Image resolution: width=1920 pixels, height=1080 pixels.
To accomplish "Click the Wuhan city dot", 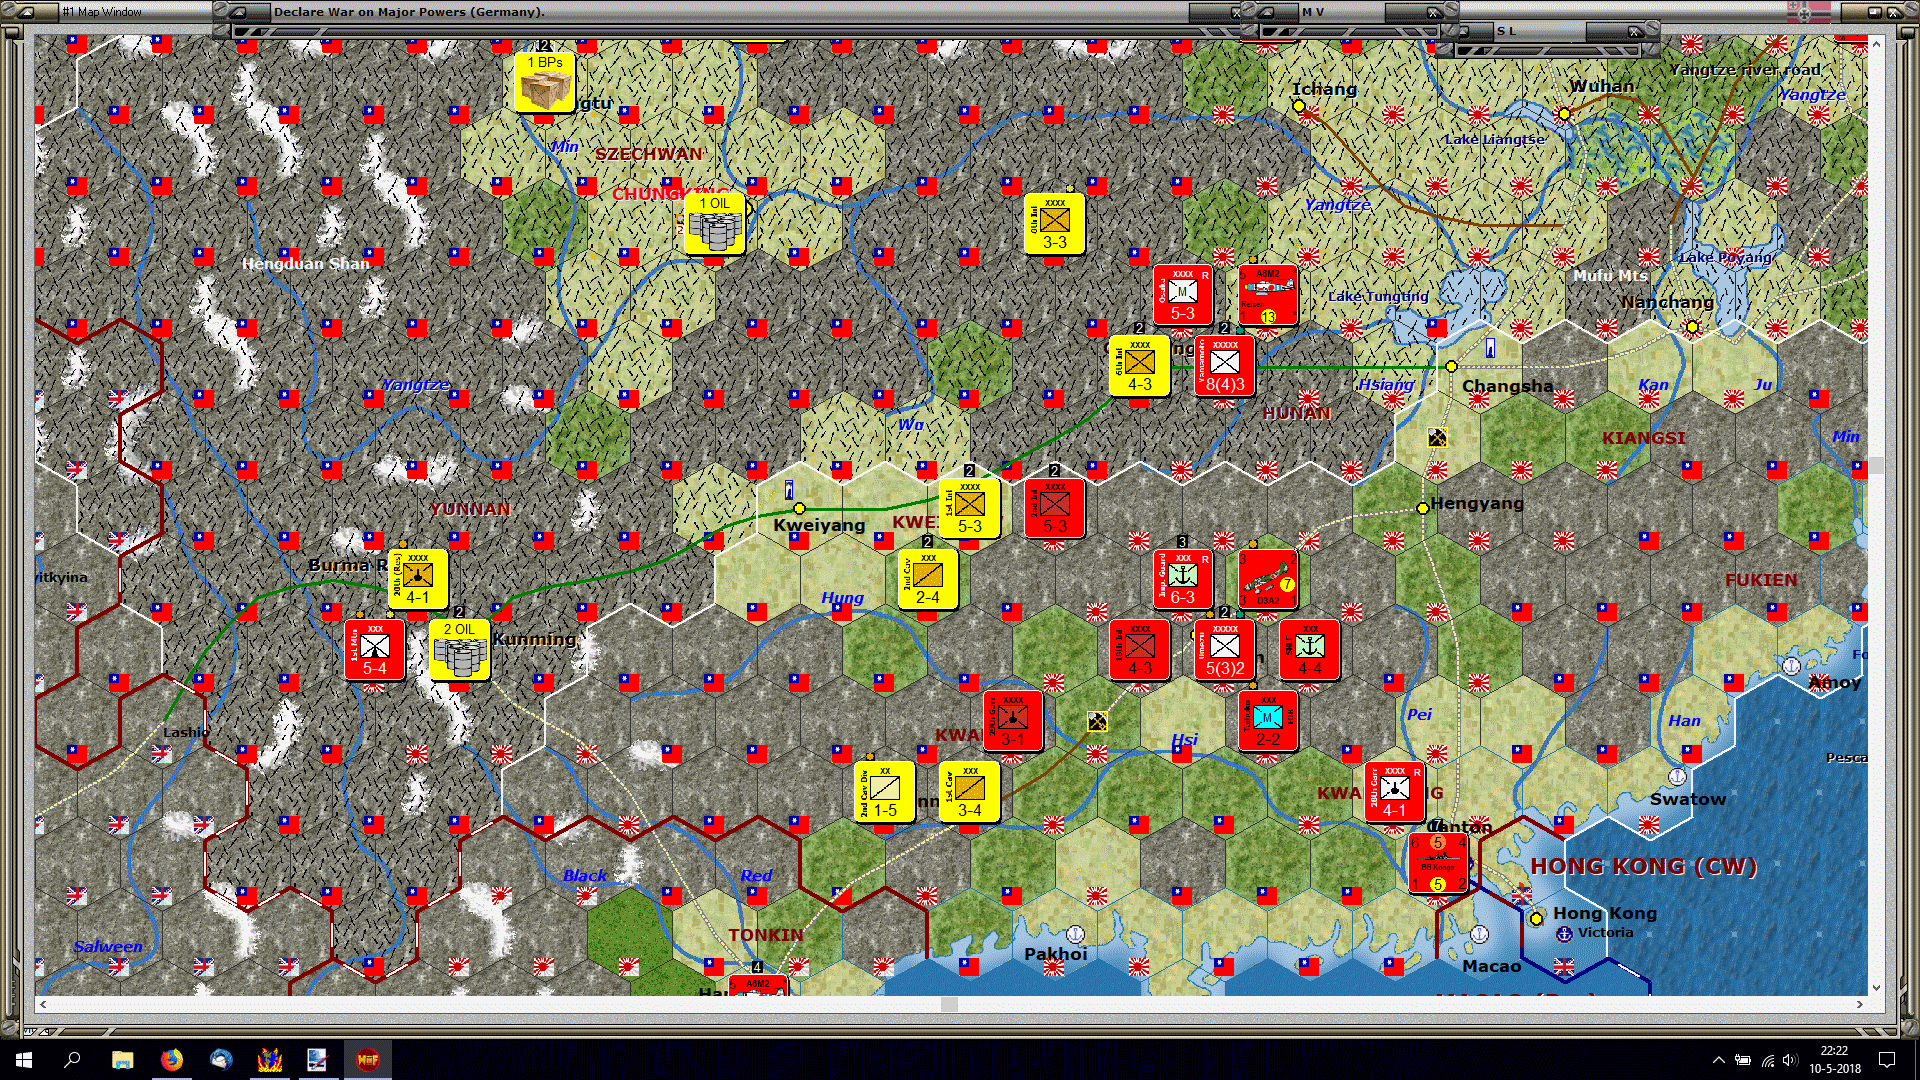I will [1564, 113].
